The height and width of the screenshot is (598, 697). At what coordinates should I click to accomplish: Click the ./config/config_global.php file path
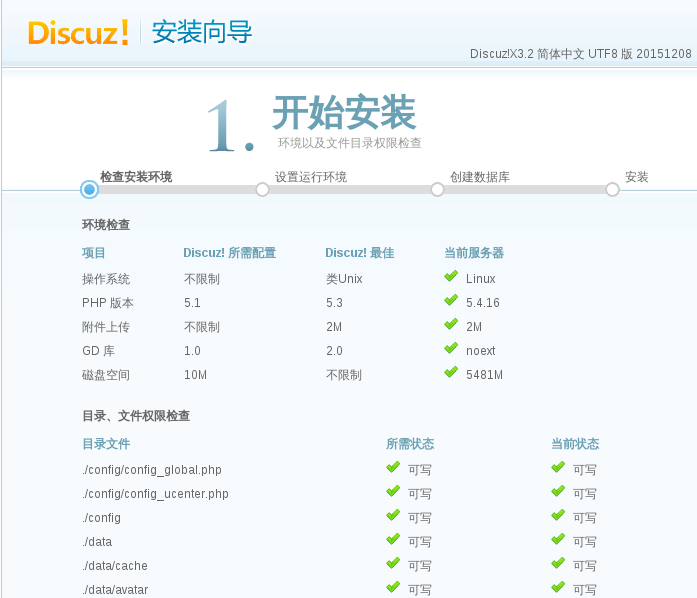[152, 470]
